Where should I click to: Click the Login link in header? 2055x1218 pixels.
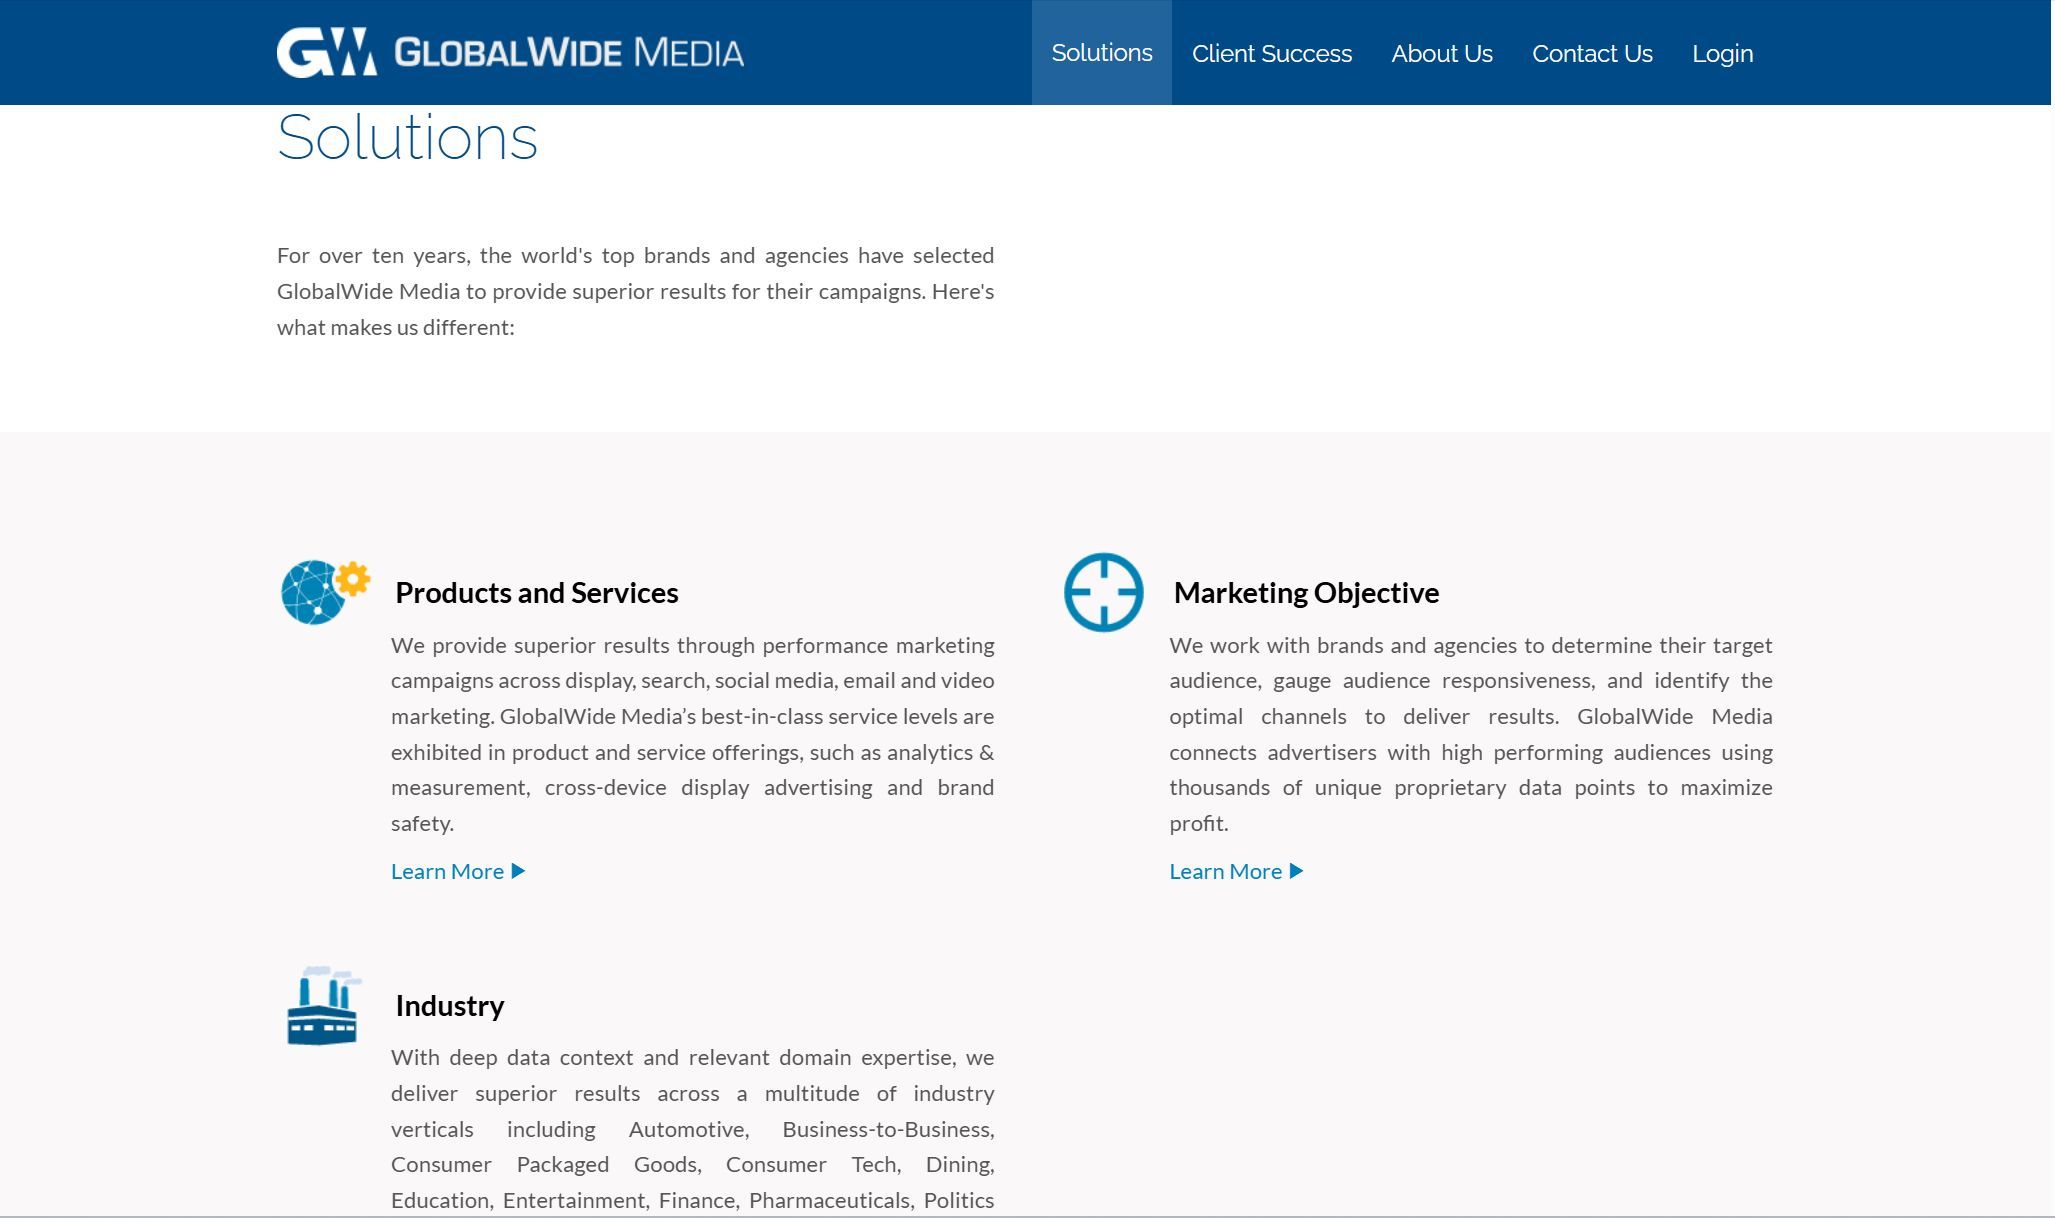pos(1722,54)
